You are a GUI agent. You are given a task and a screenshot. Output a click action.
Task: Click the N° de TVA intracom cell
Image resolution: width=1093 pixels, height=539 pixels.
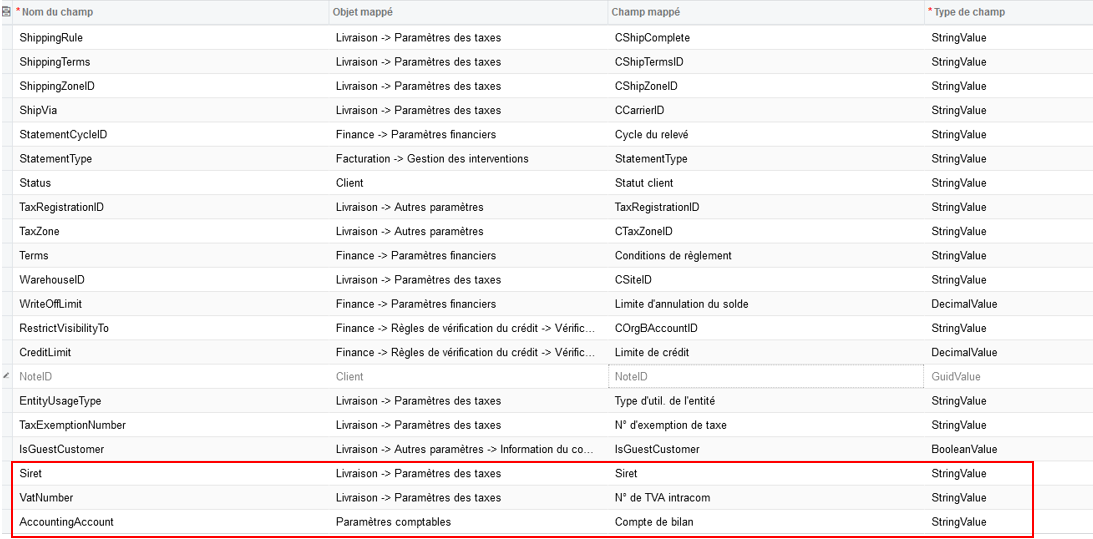coord(766,498)
